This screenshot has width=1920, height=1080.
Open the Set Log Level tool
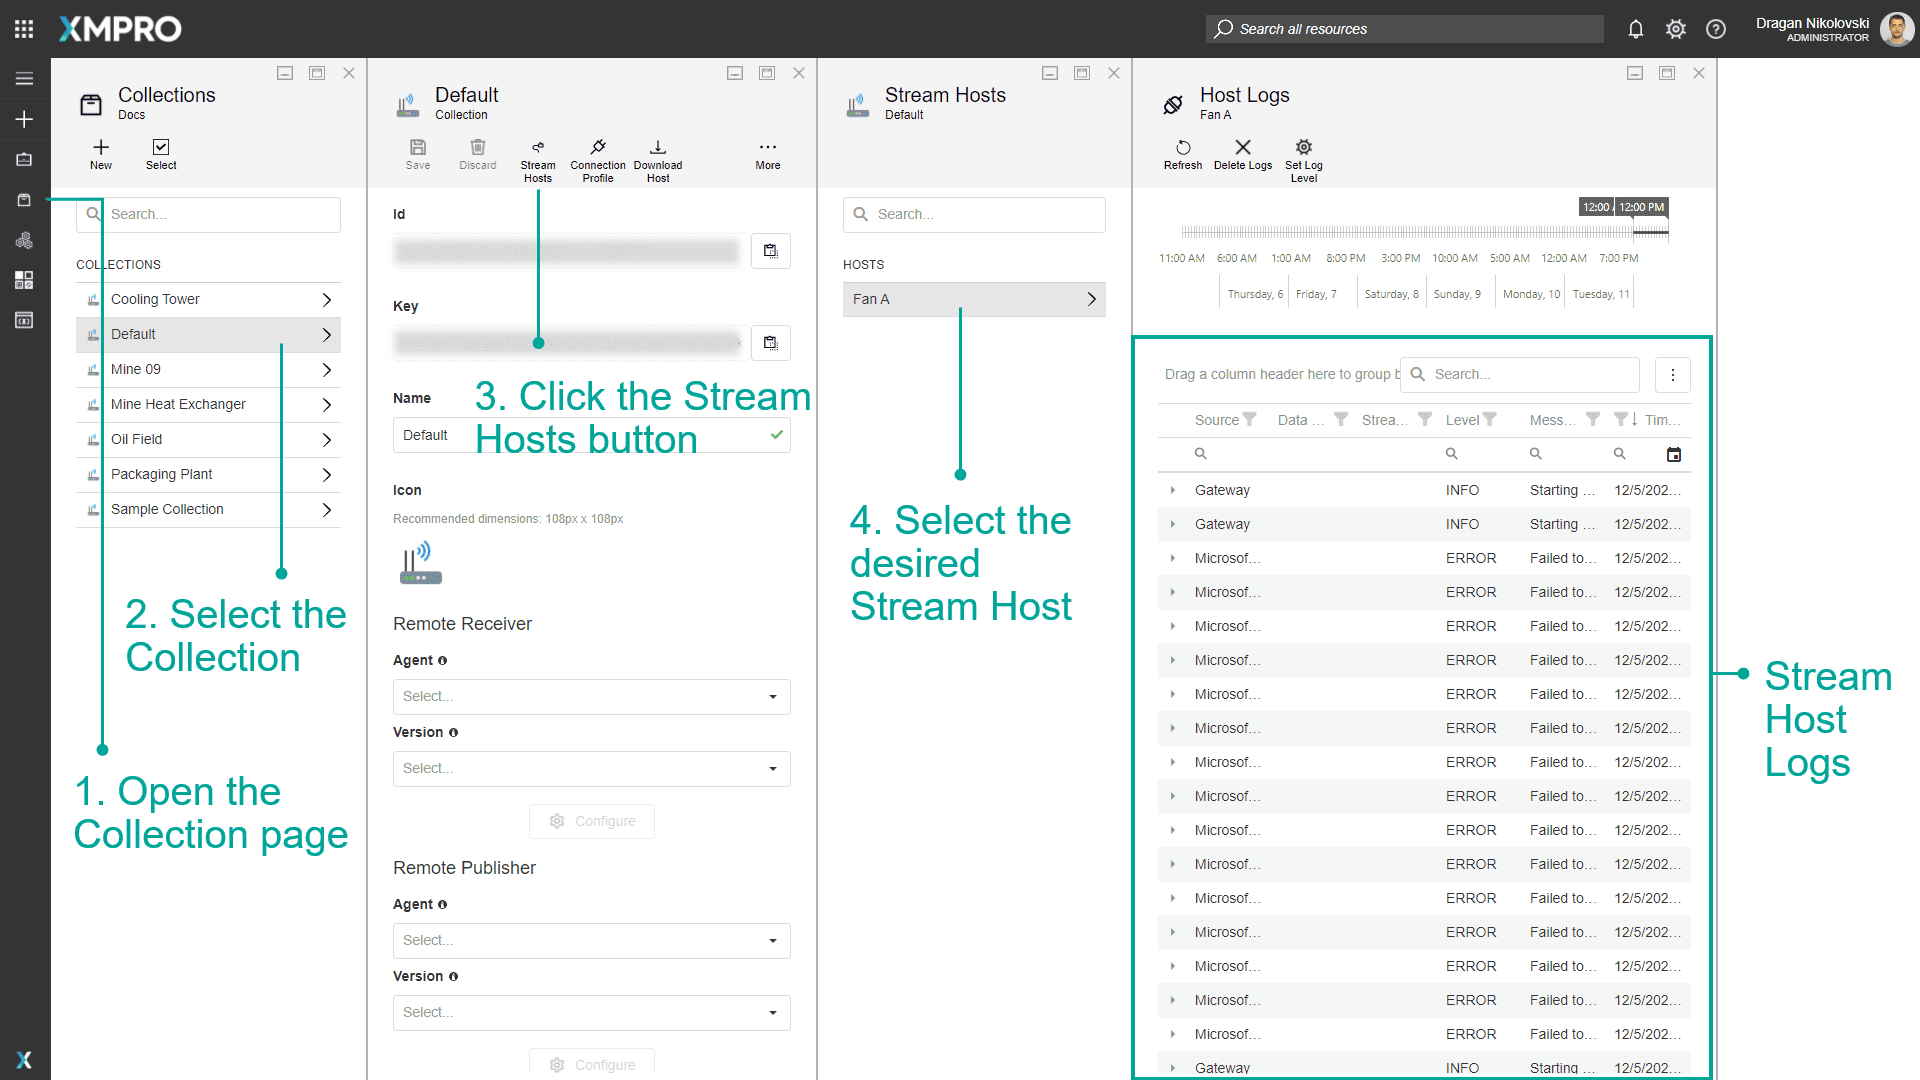(1304, 148)
